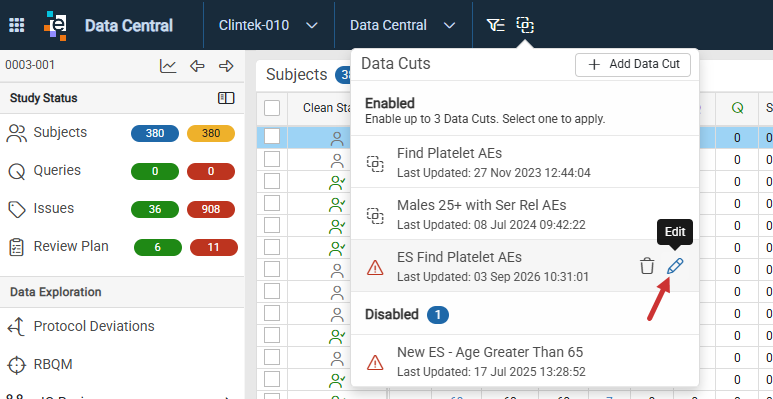
Task: Open the app launcher grid icon
Action: [17, 25]
